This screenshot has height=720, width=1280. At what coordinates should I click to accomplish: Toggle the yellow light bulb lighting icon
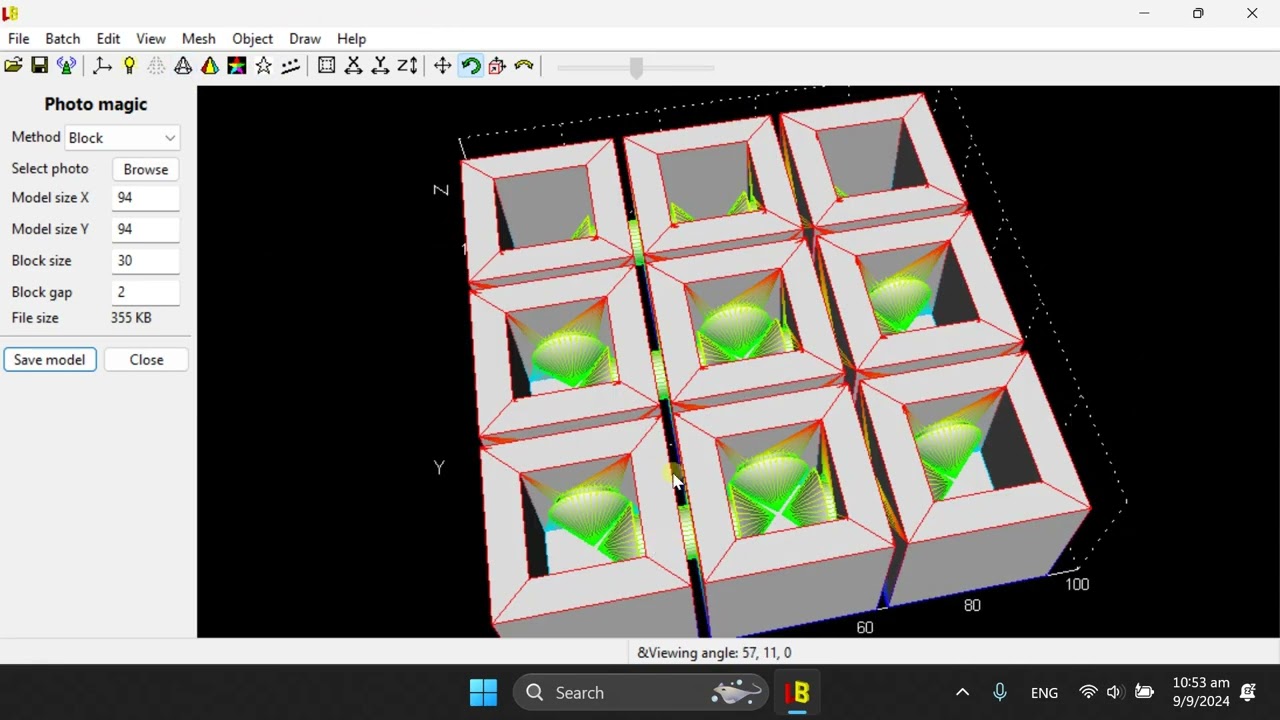coord(129,66)
